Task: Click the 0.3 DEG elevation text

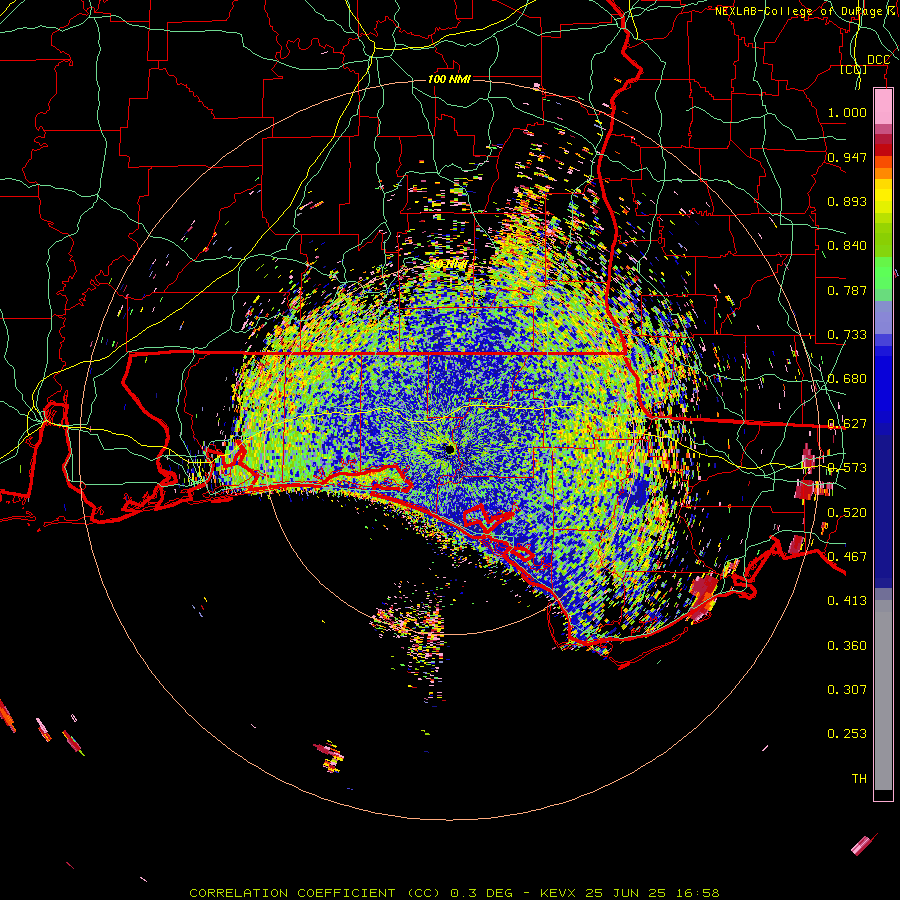Action: coord(481,893)
